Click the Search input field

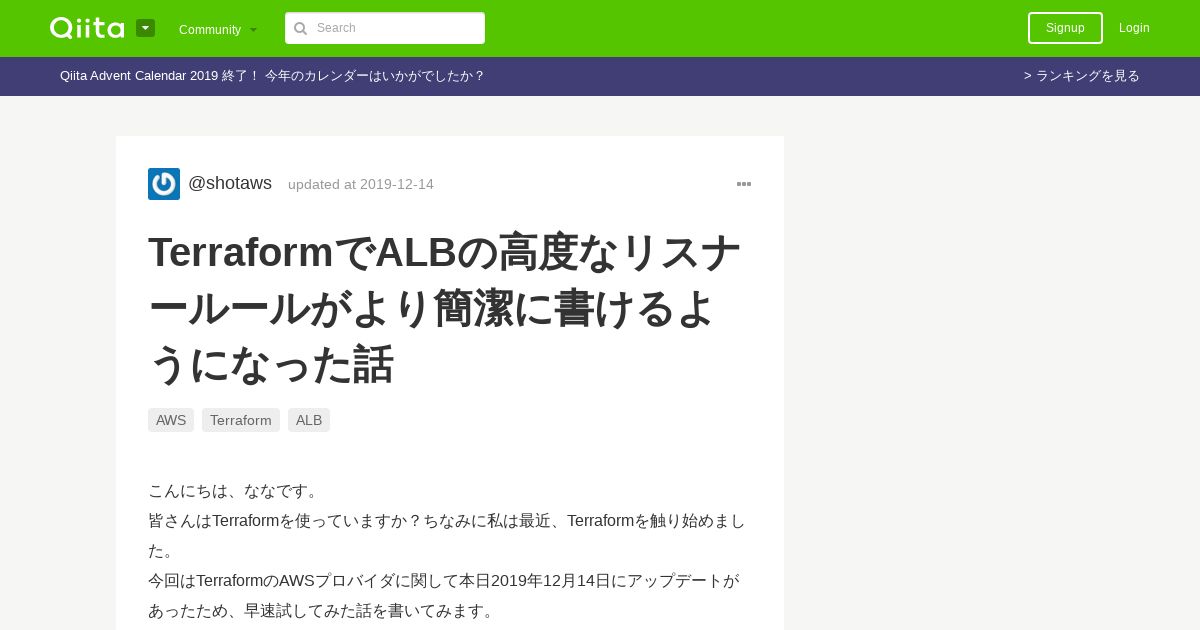coord(385,28)
